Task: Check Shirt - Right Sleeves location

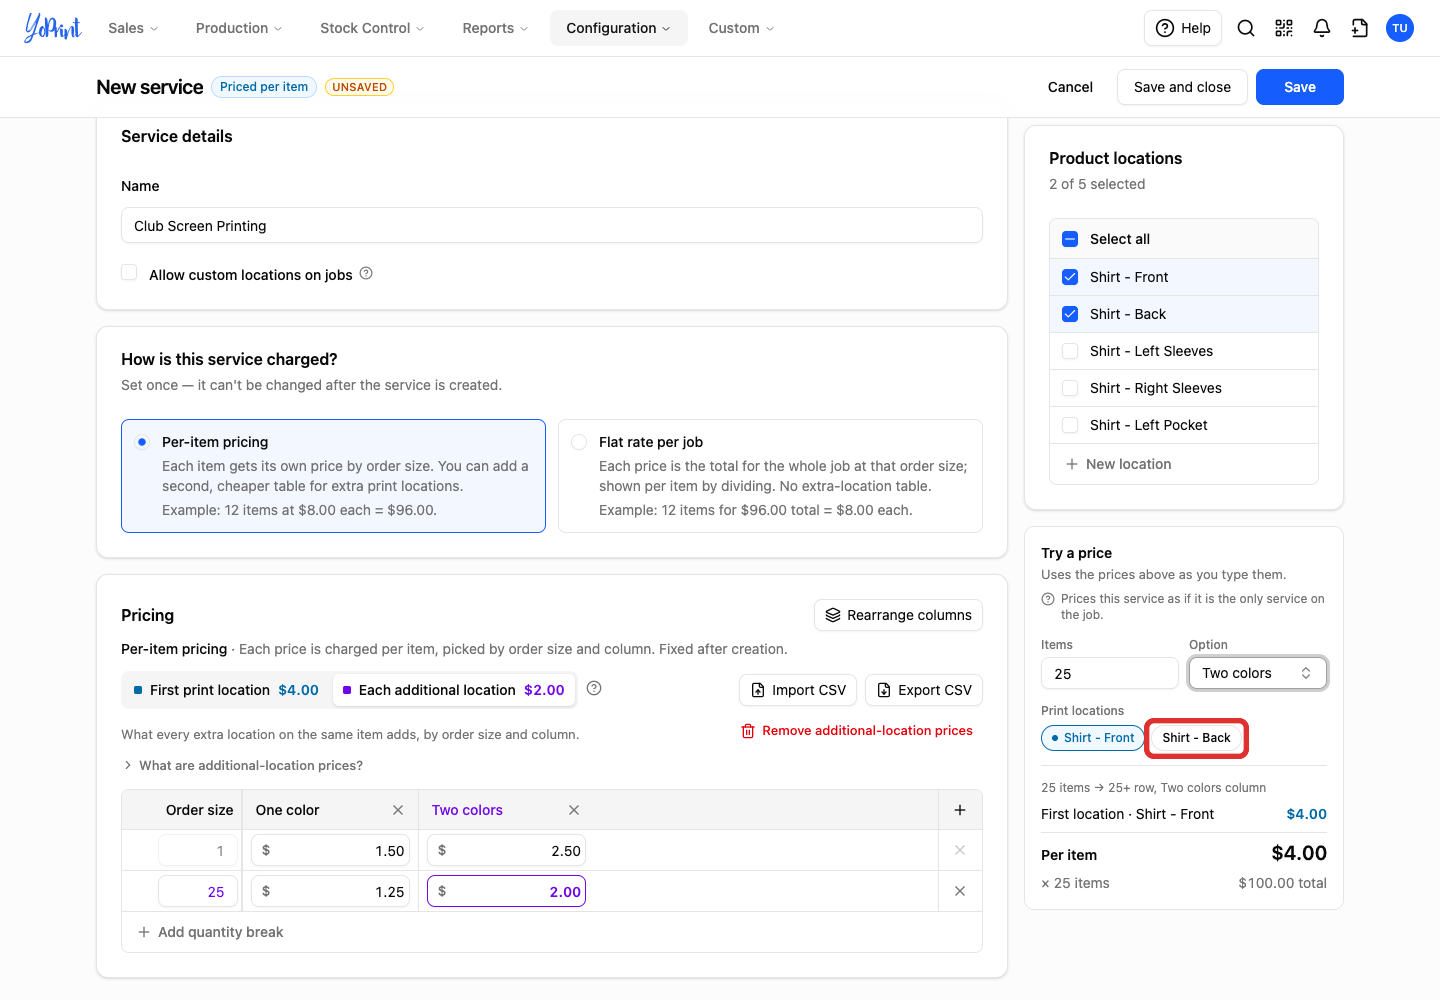Action: coord(1070,388)
